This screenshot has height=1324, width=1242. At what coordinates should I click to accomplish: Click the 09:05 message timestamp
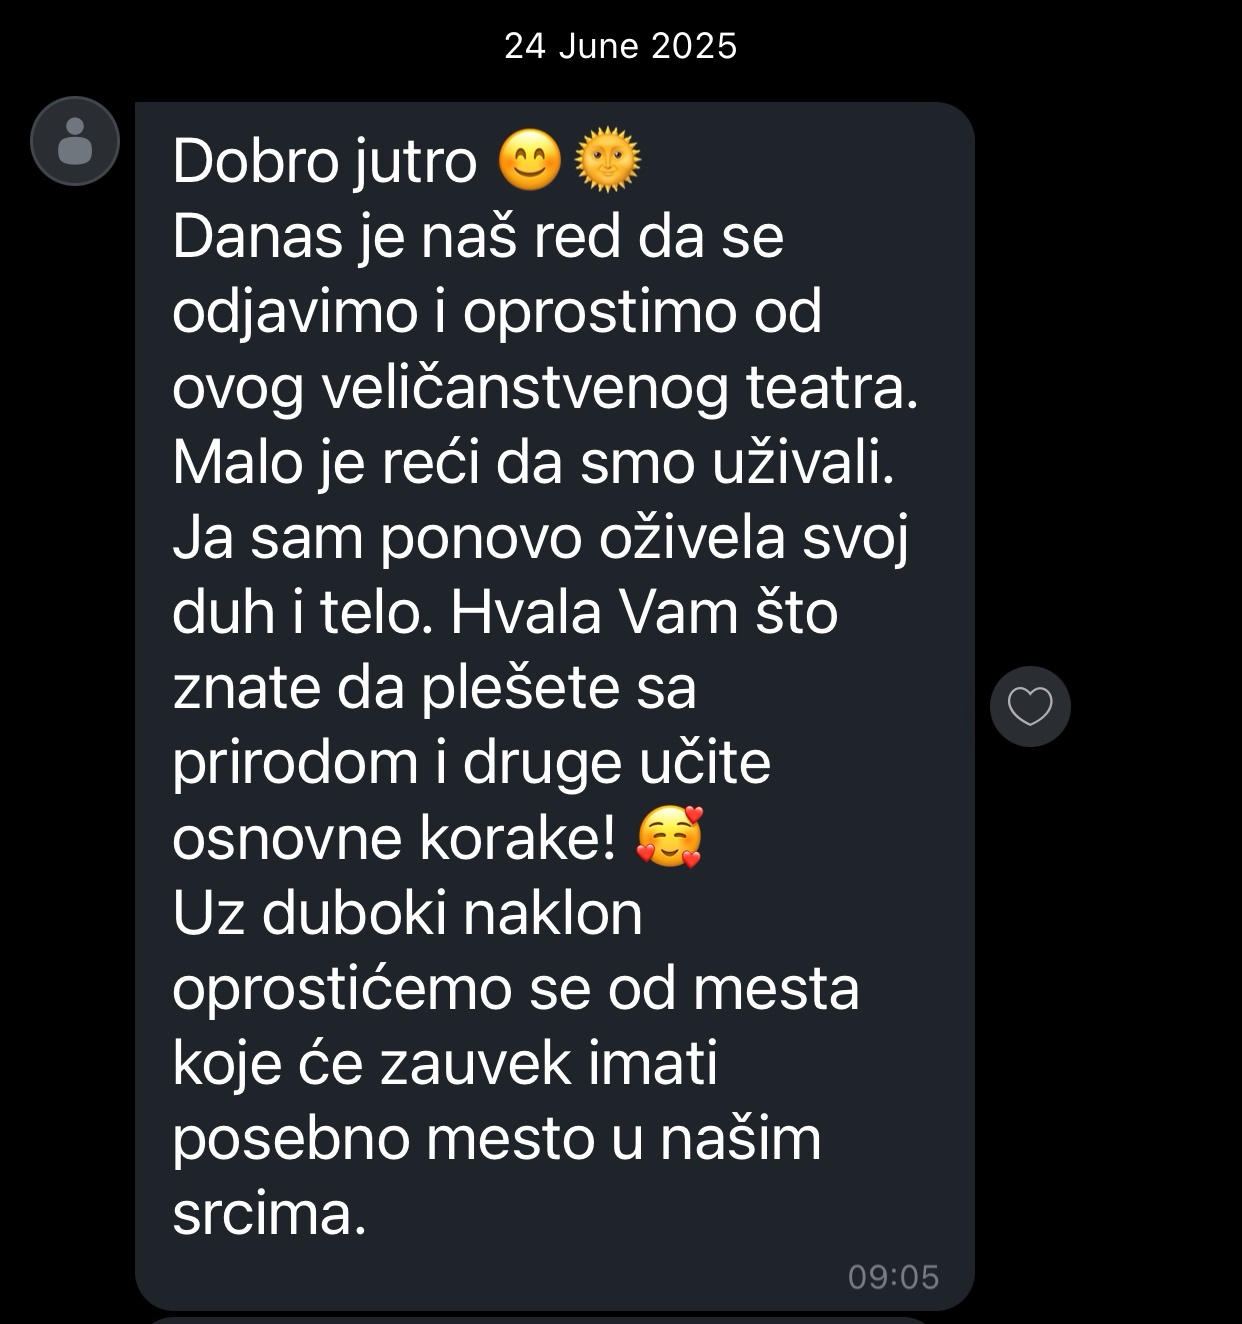[x=893, y=1277]
